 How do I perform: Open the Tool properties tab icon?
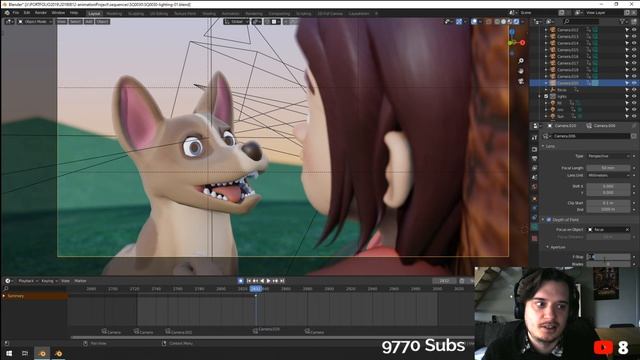click(x=535, y=138)
